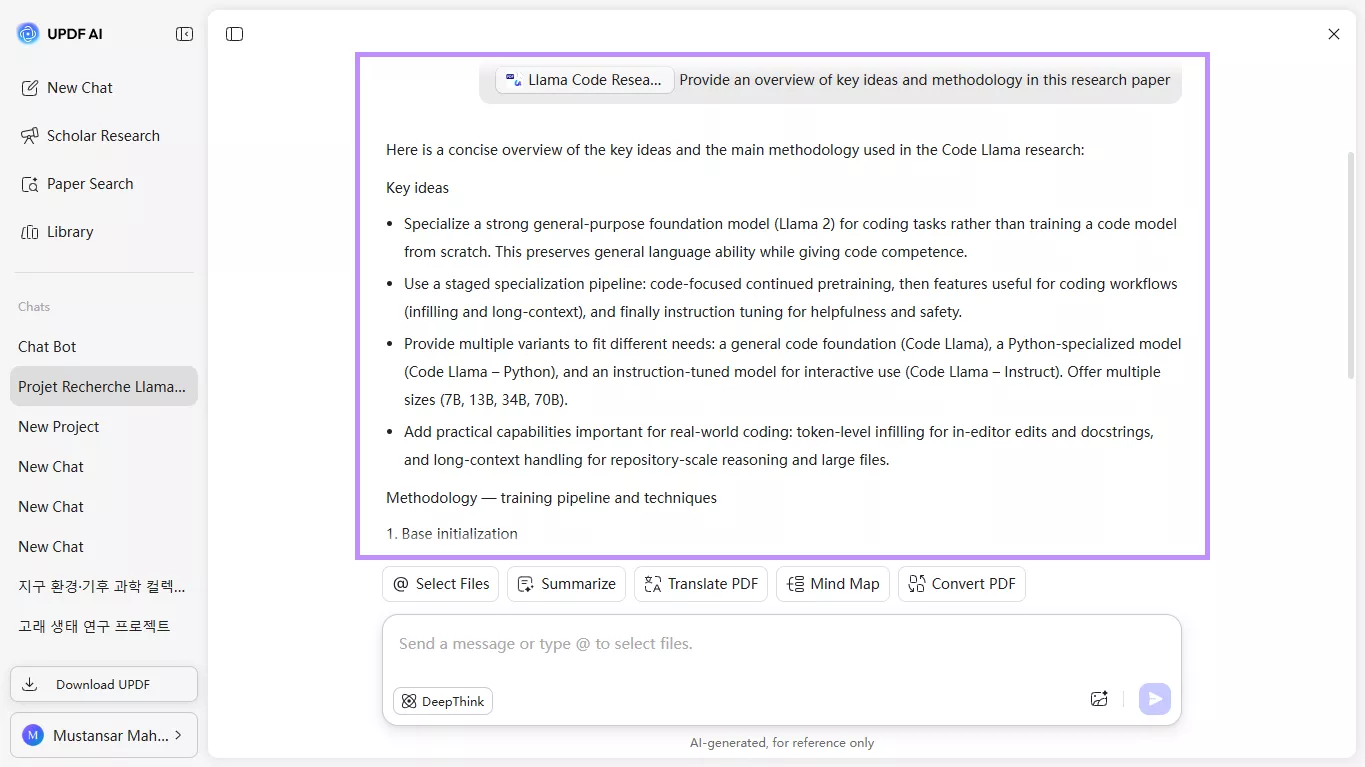1365x767 pixels.
Task: Open the New Project chat
Action: click(104, 427)
